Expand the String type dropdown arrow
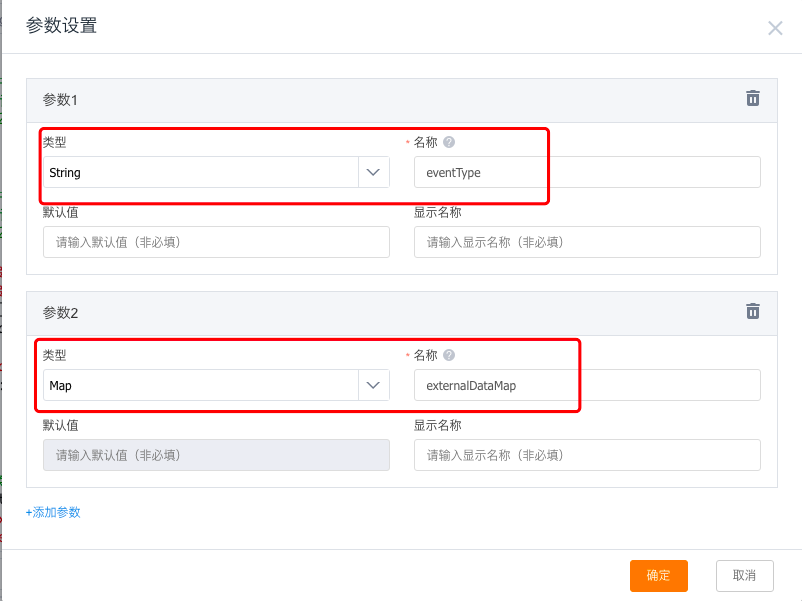Image resolution: width=802 pixels, height=601 pixels. click(373, 172)
